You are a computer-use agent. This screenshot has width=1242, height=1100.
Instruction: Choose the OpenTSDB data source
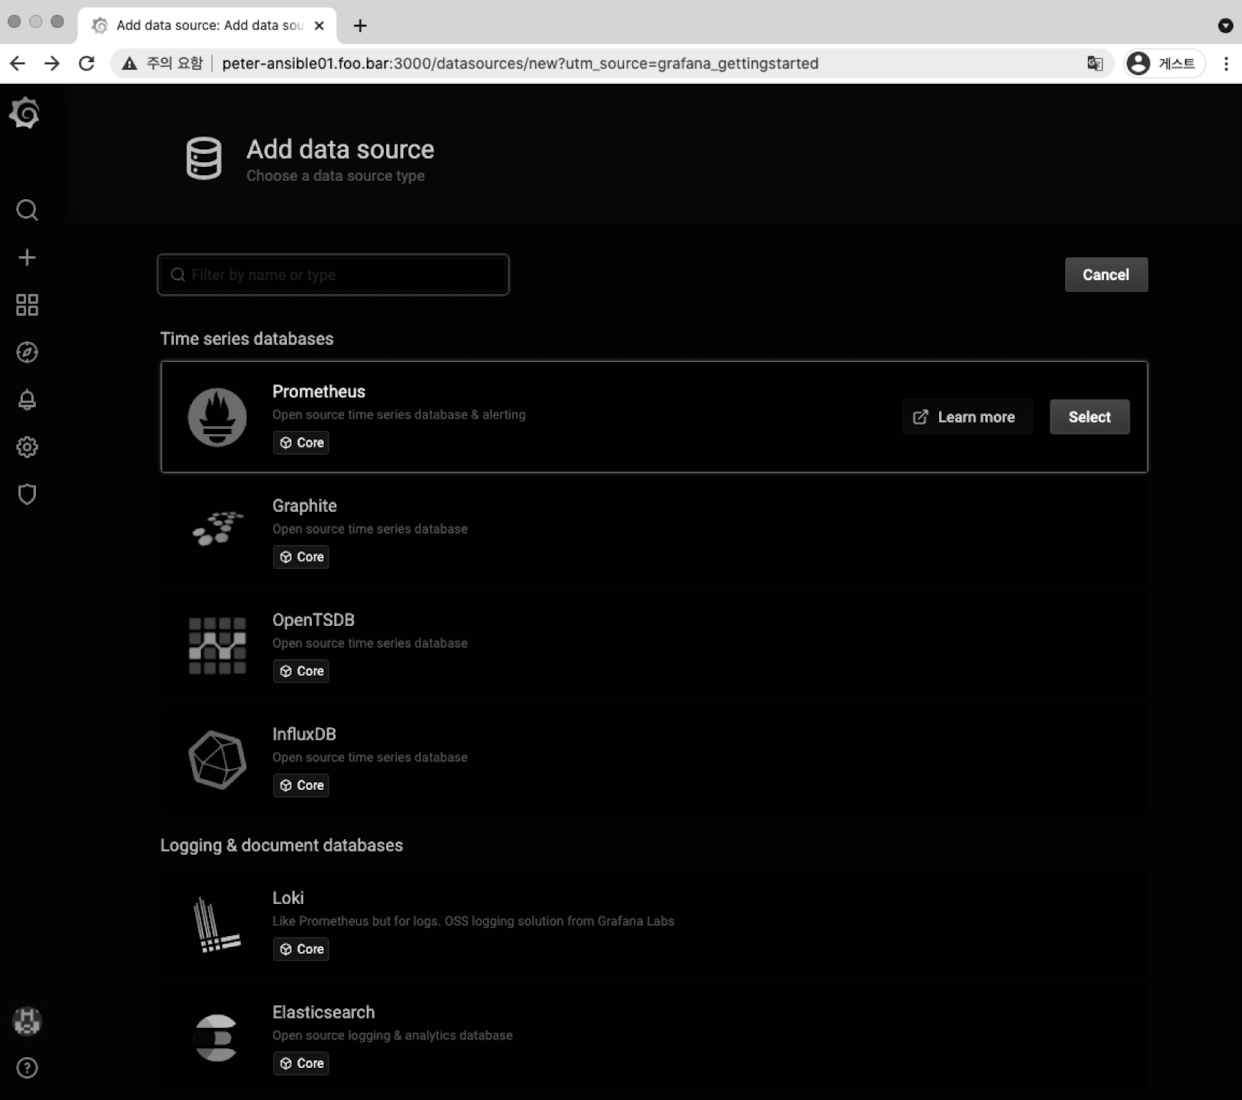(x=654, y=645)
